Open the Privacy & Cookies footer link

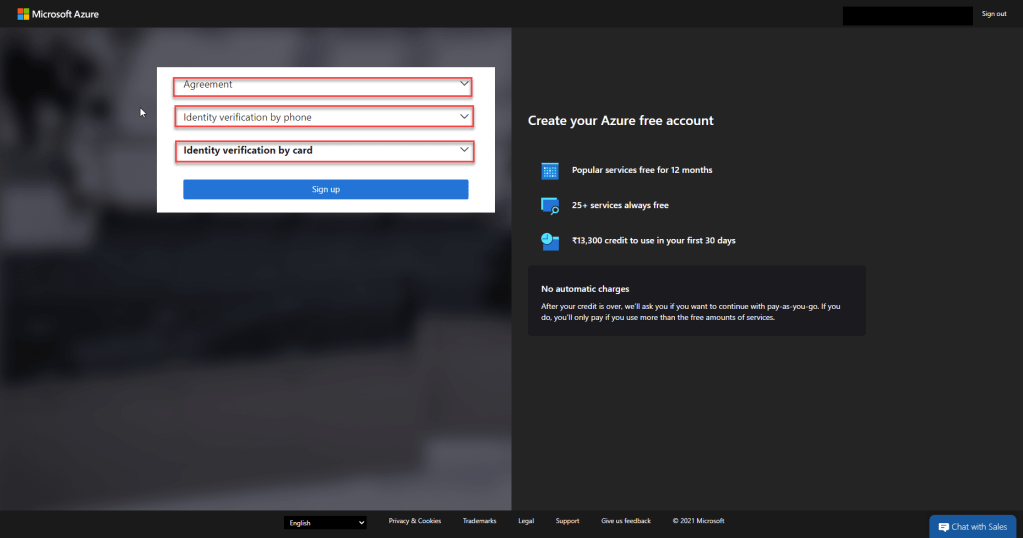(x=414, y=521)
